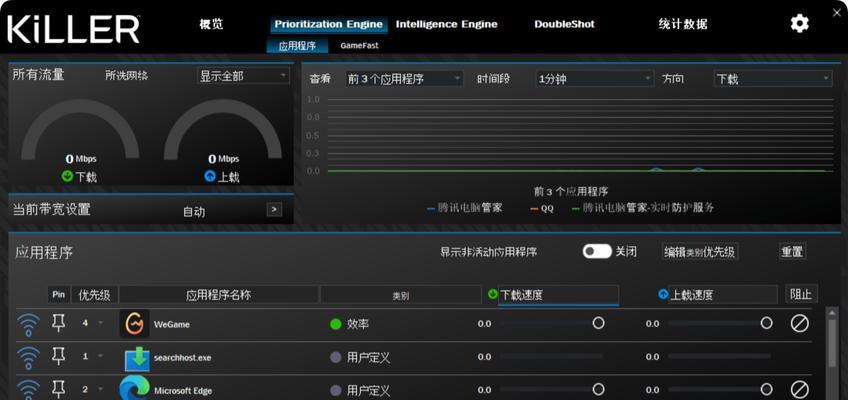Click the 编辑类别优先级 button
The image size is (848, 400).
700,252
